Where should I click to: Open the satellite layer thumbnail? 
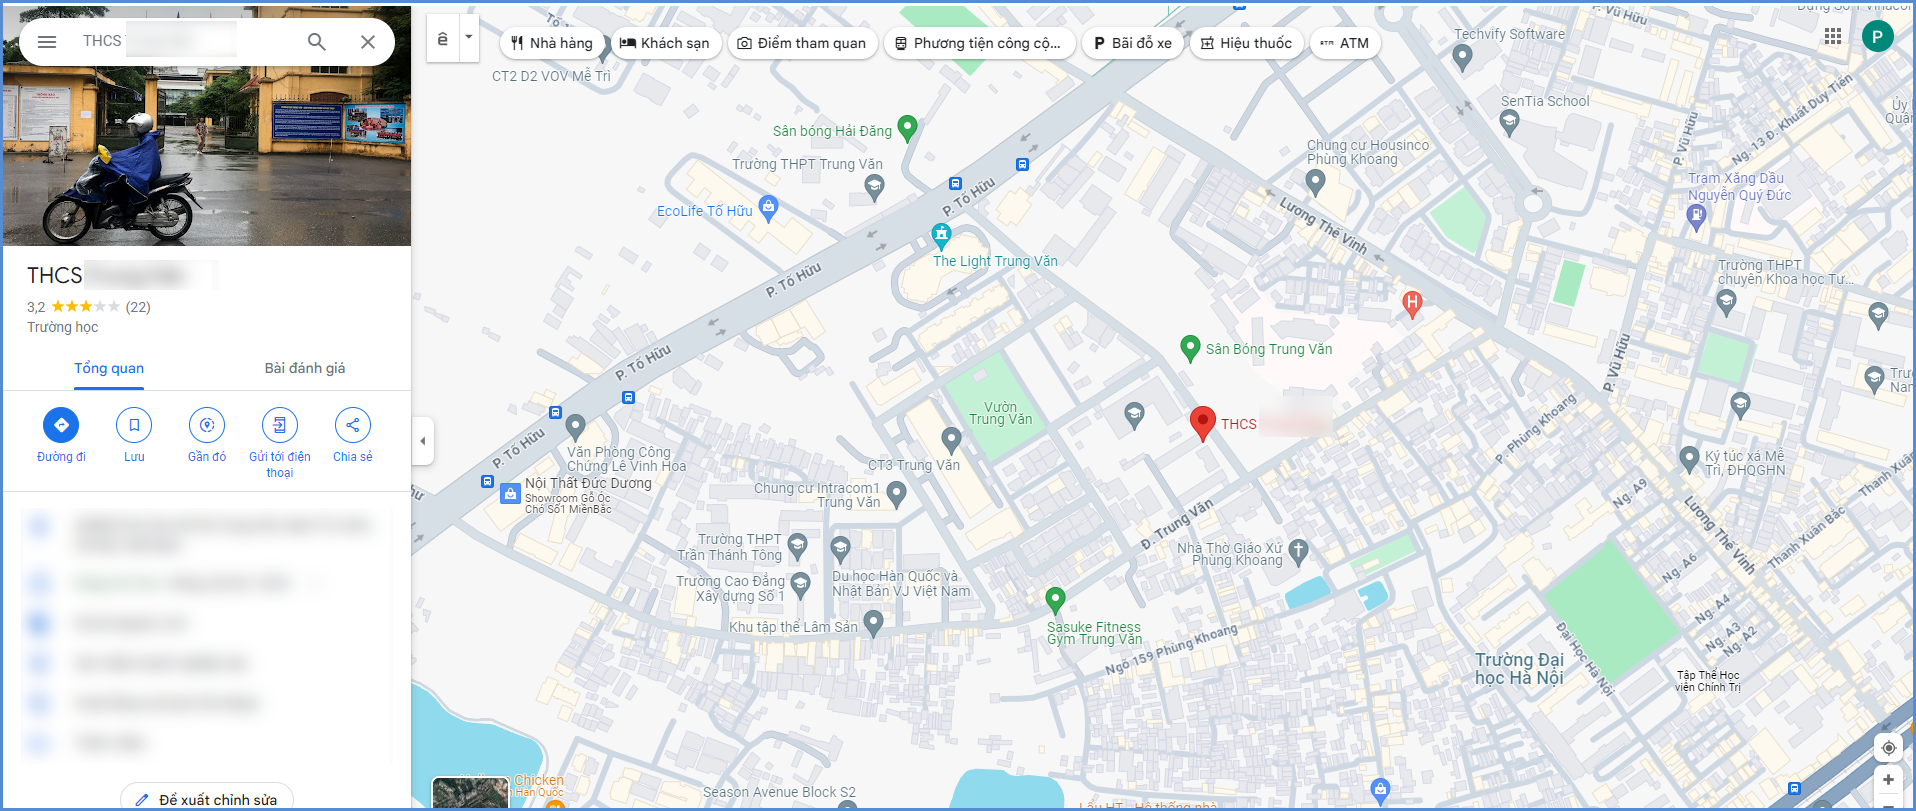click(x=470, y=793)
